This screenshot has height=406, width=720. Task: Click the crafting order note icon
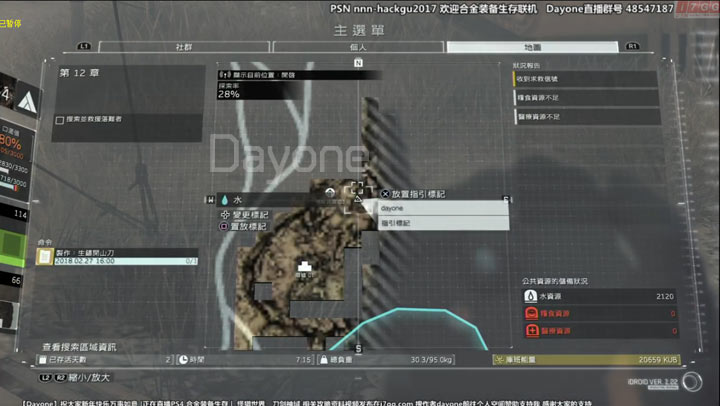[x=45, y=257]
